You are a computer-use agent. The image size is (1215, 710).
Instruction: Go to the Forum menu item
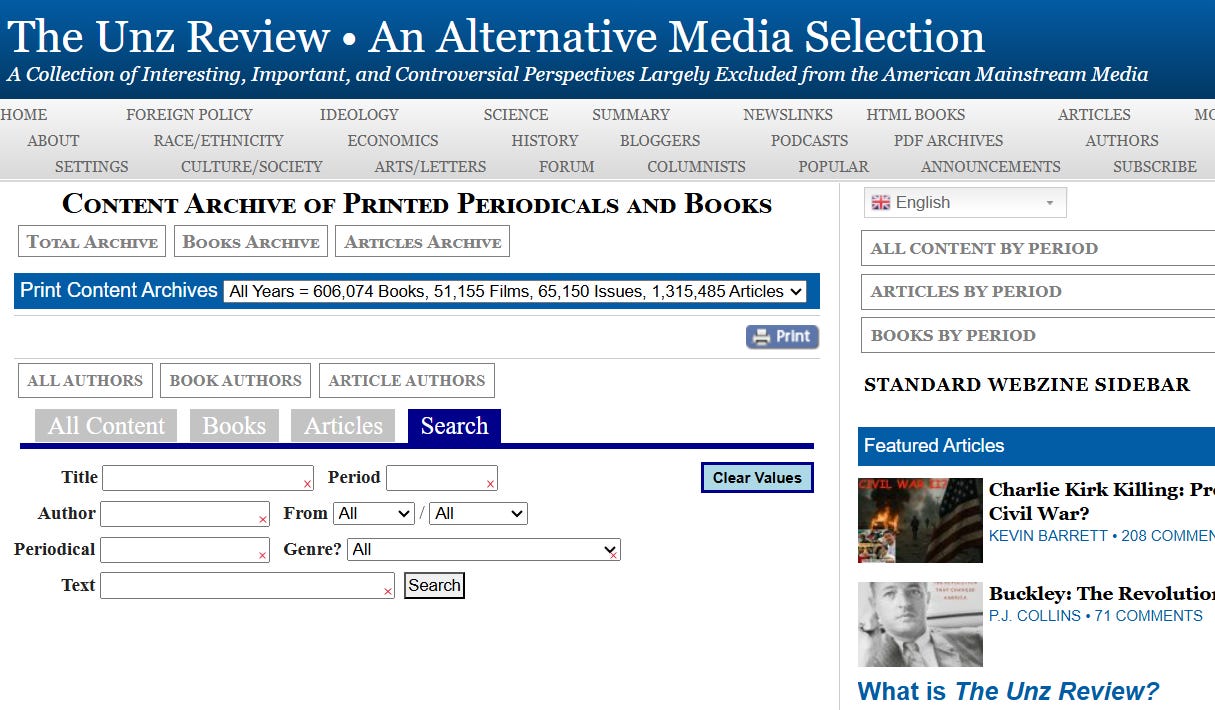(567, 167)
